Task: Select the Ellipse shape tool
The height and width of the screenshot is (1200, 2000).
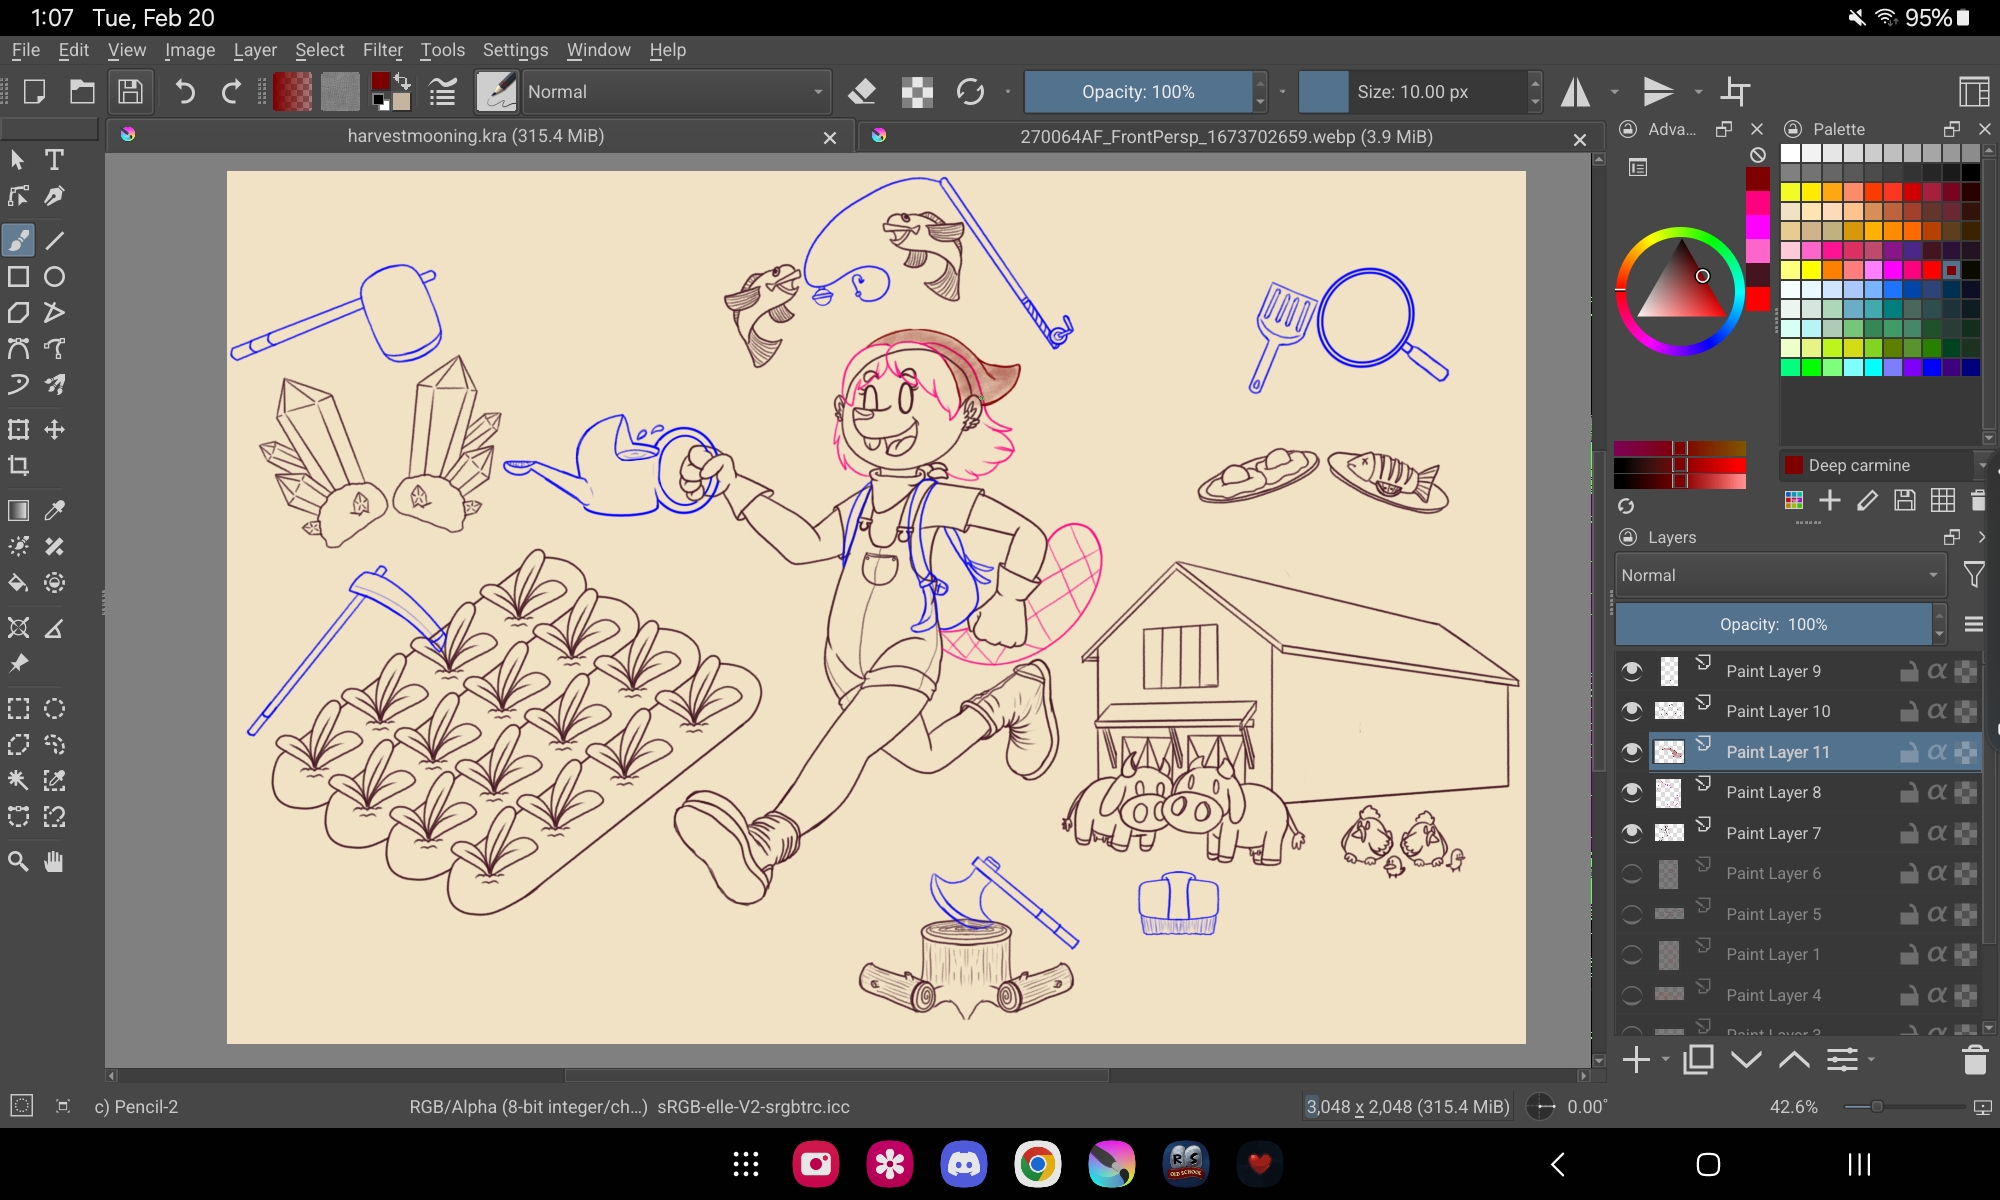Action: (x=54, y=277)
